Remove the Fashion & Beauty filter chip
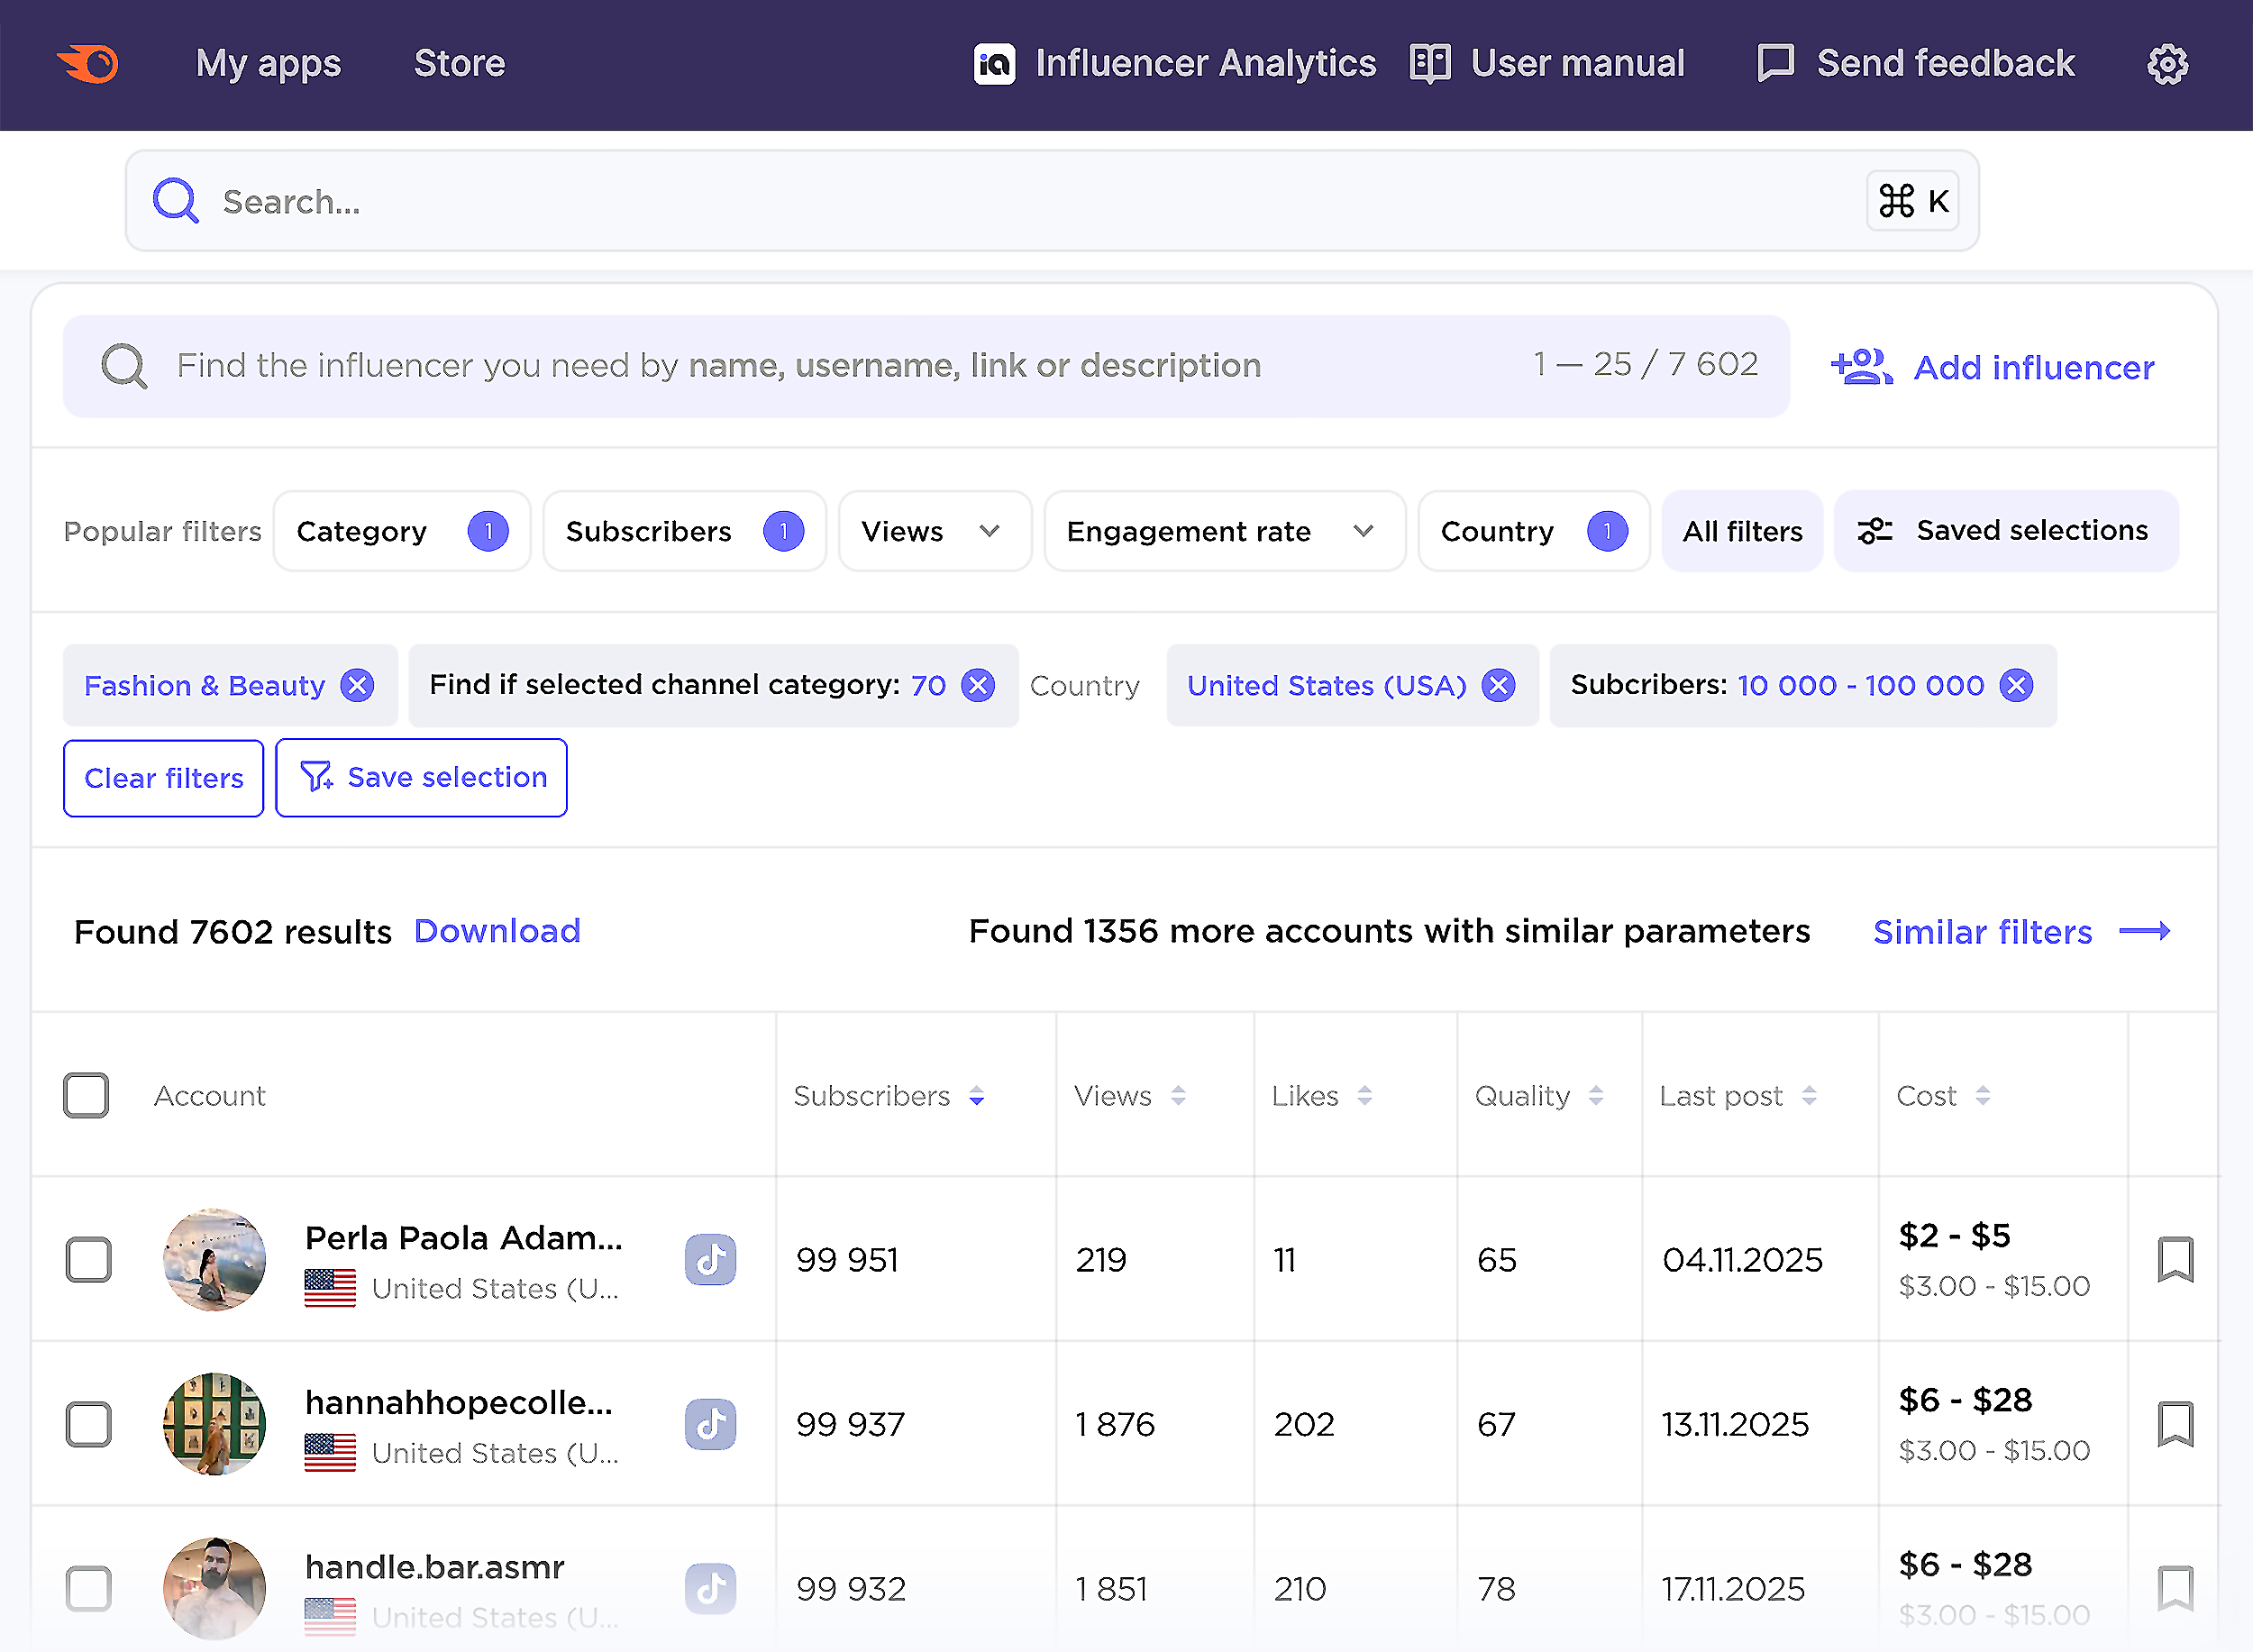Image resolution: width=2253 pixels, height=1652 pixels. (356, 685)
